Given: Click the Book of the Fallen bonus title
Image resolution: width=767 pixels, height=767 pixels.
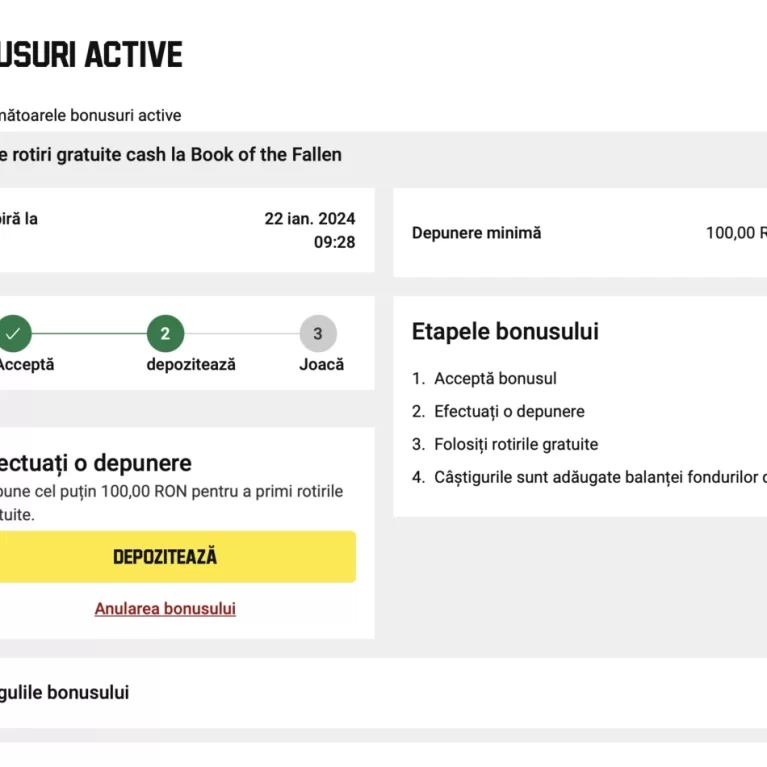Looking at the screenshot, I should tap(171, 155).
